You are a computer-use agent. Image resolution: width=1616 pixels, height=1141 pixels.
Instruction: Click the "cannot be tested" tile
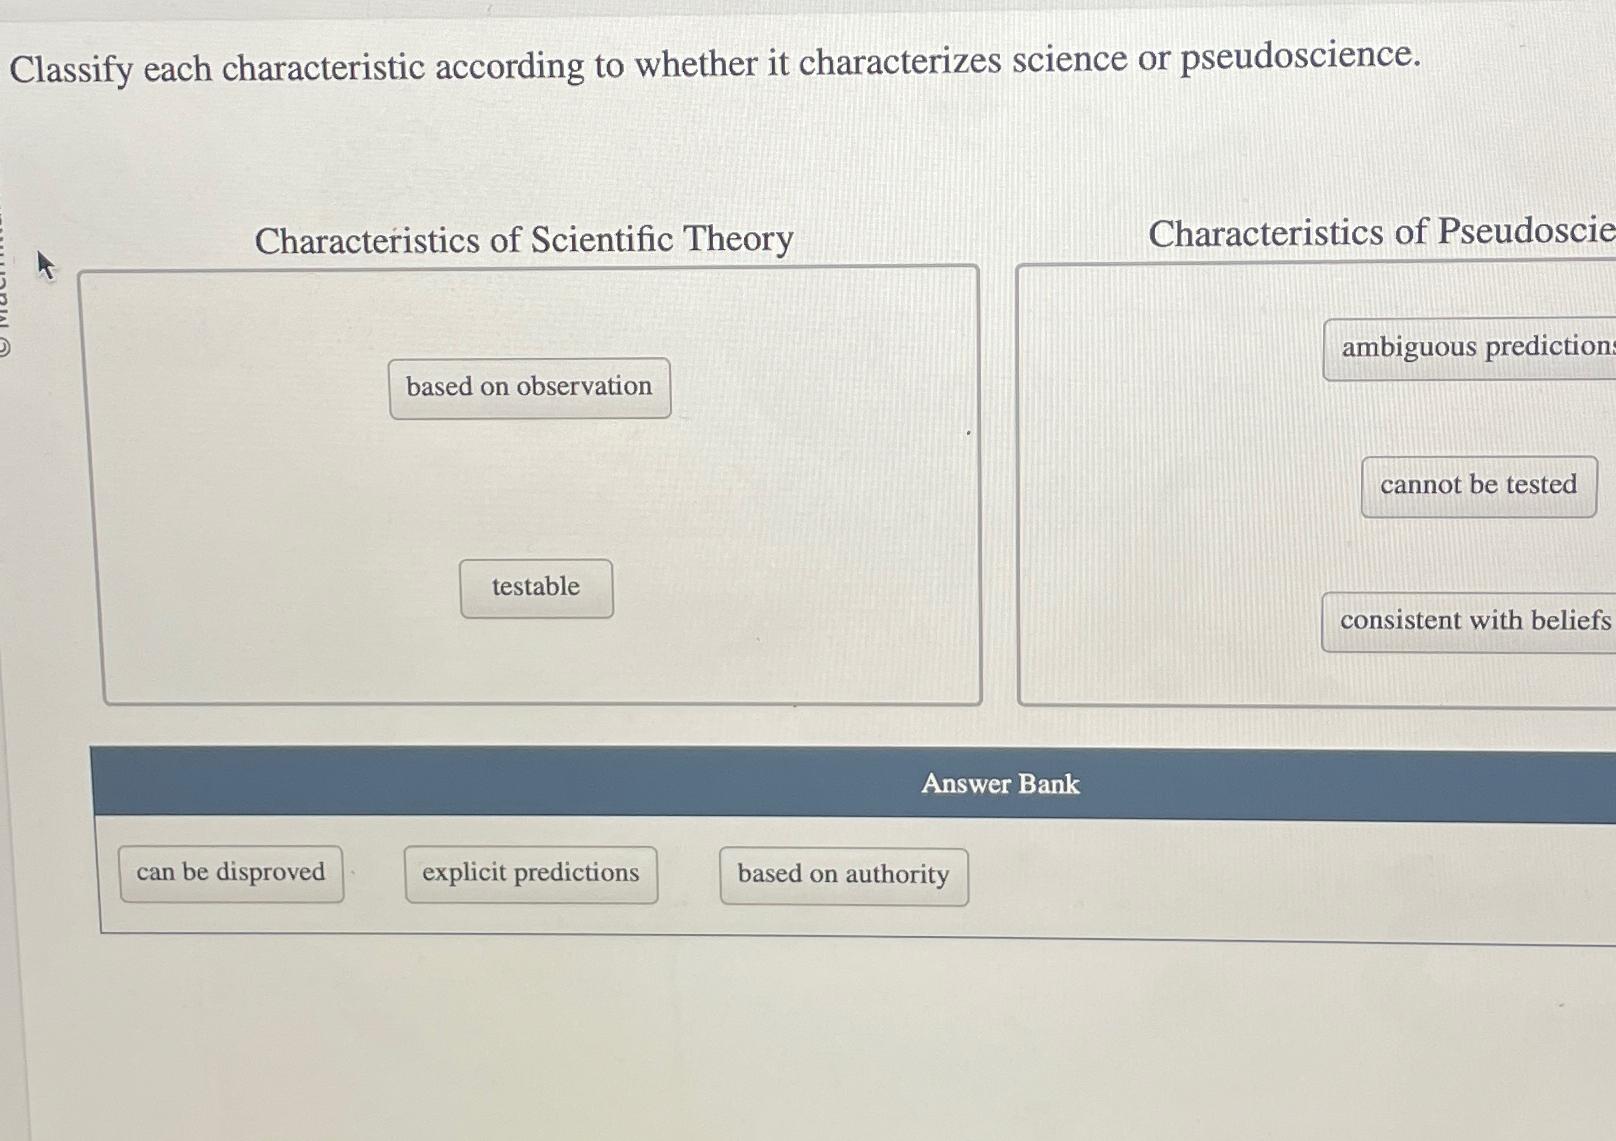[x=1478, y=485]
